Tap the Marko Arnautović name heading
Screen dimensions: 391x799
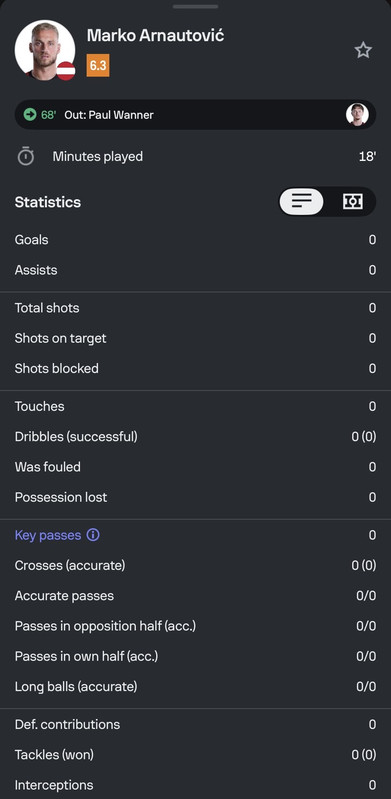coord(155,36)
